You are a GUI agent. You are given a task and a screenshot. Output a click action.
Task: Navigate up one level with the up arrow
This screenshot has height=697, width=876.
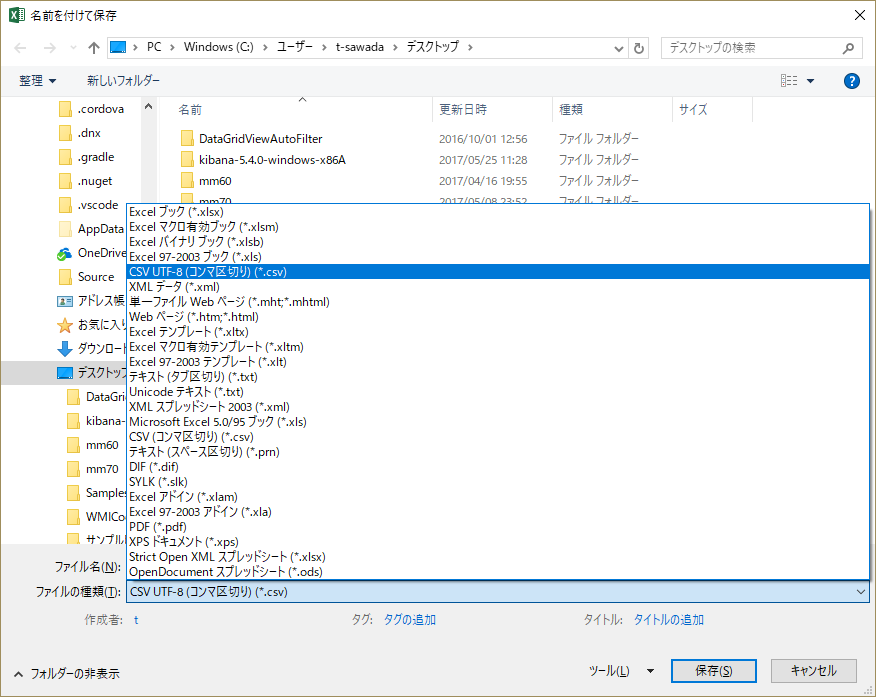(94, 47)
